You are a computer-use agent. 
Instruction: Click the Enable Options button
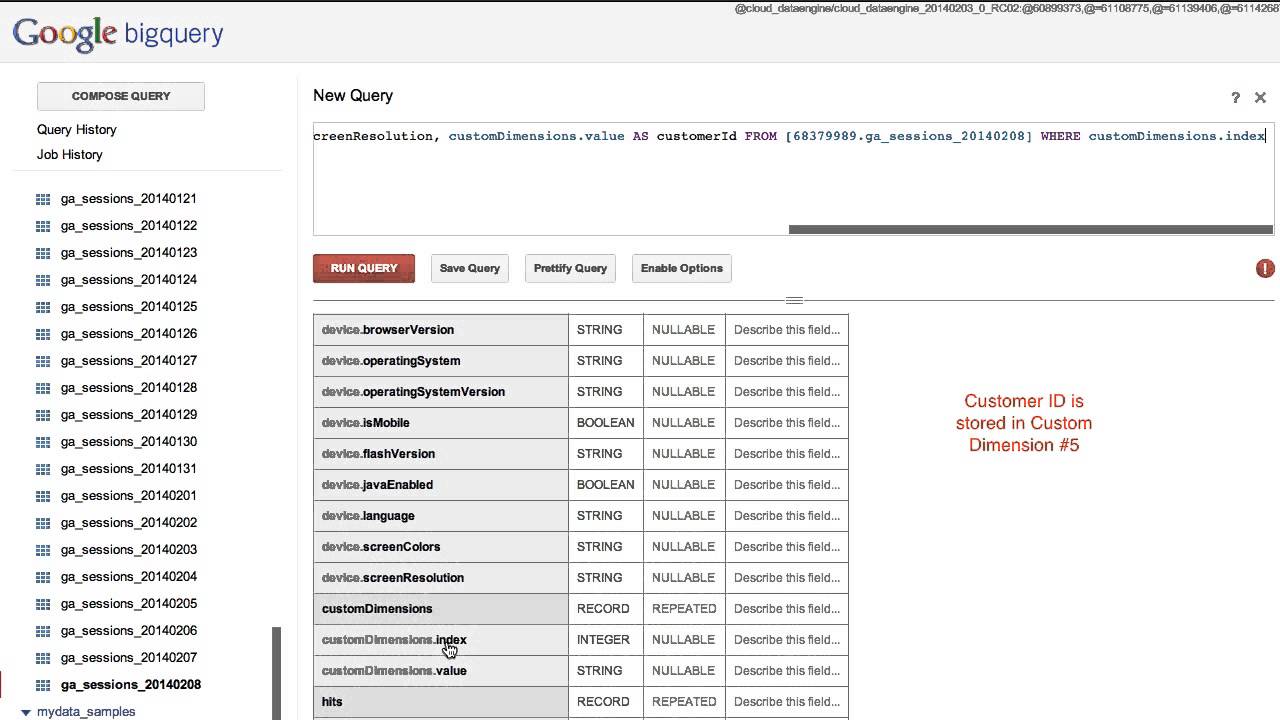coord(682,268)
